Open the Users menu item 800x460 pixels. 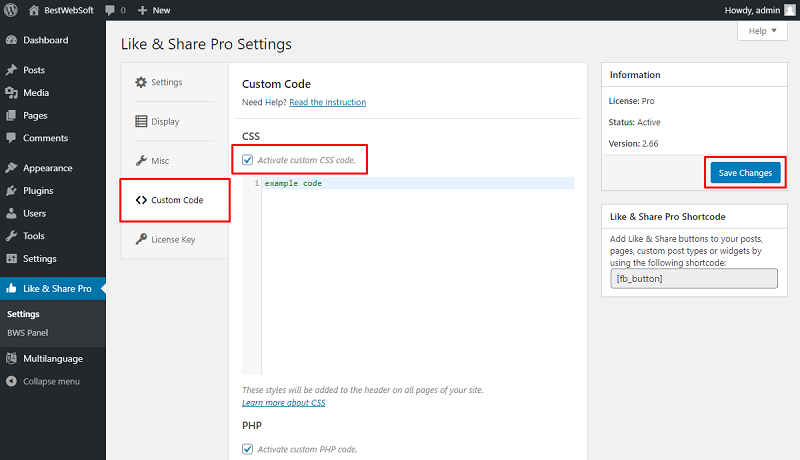tap(53, 214)
